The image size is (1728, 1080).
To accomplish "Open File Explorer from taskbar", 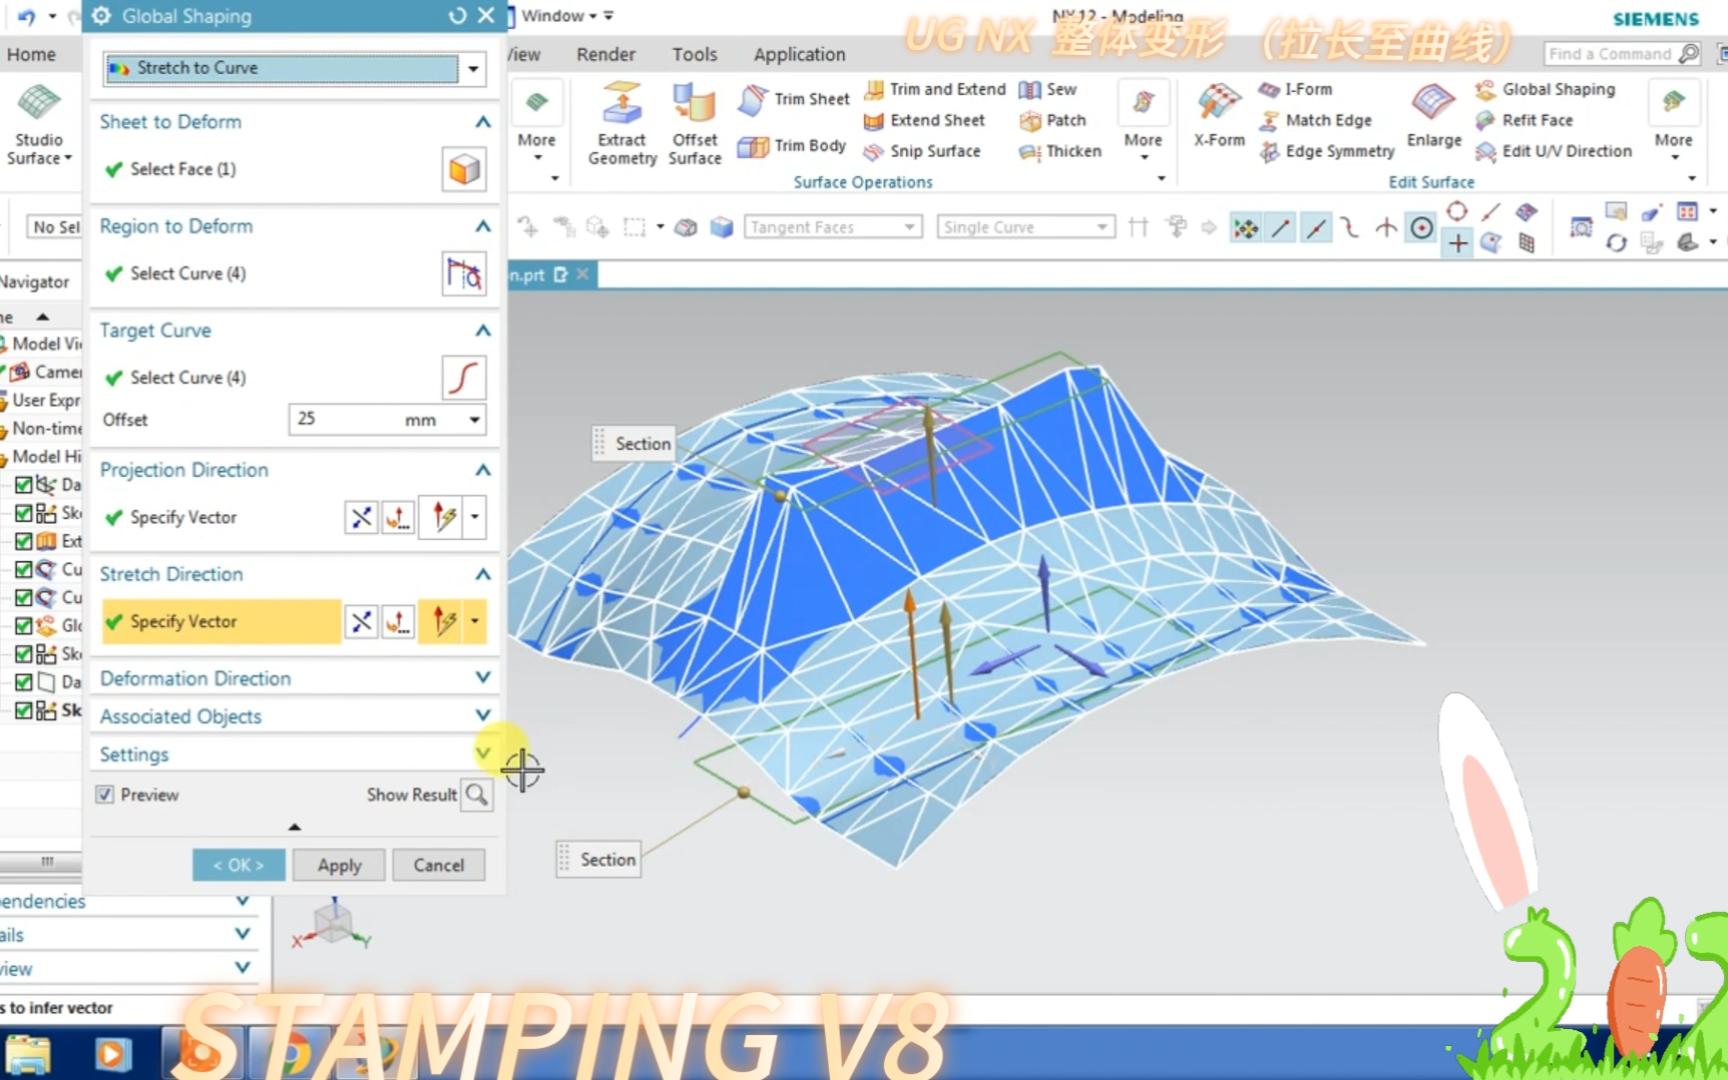I will (x=28, y=1055).
